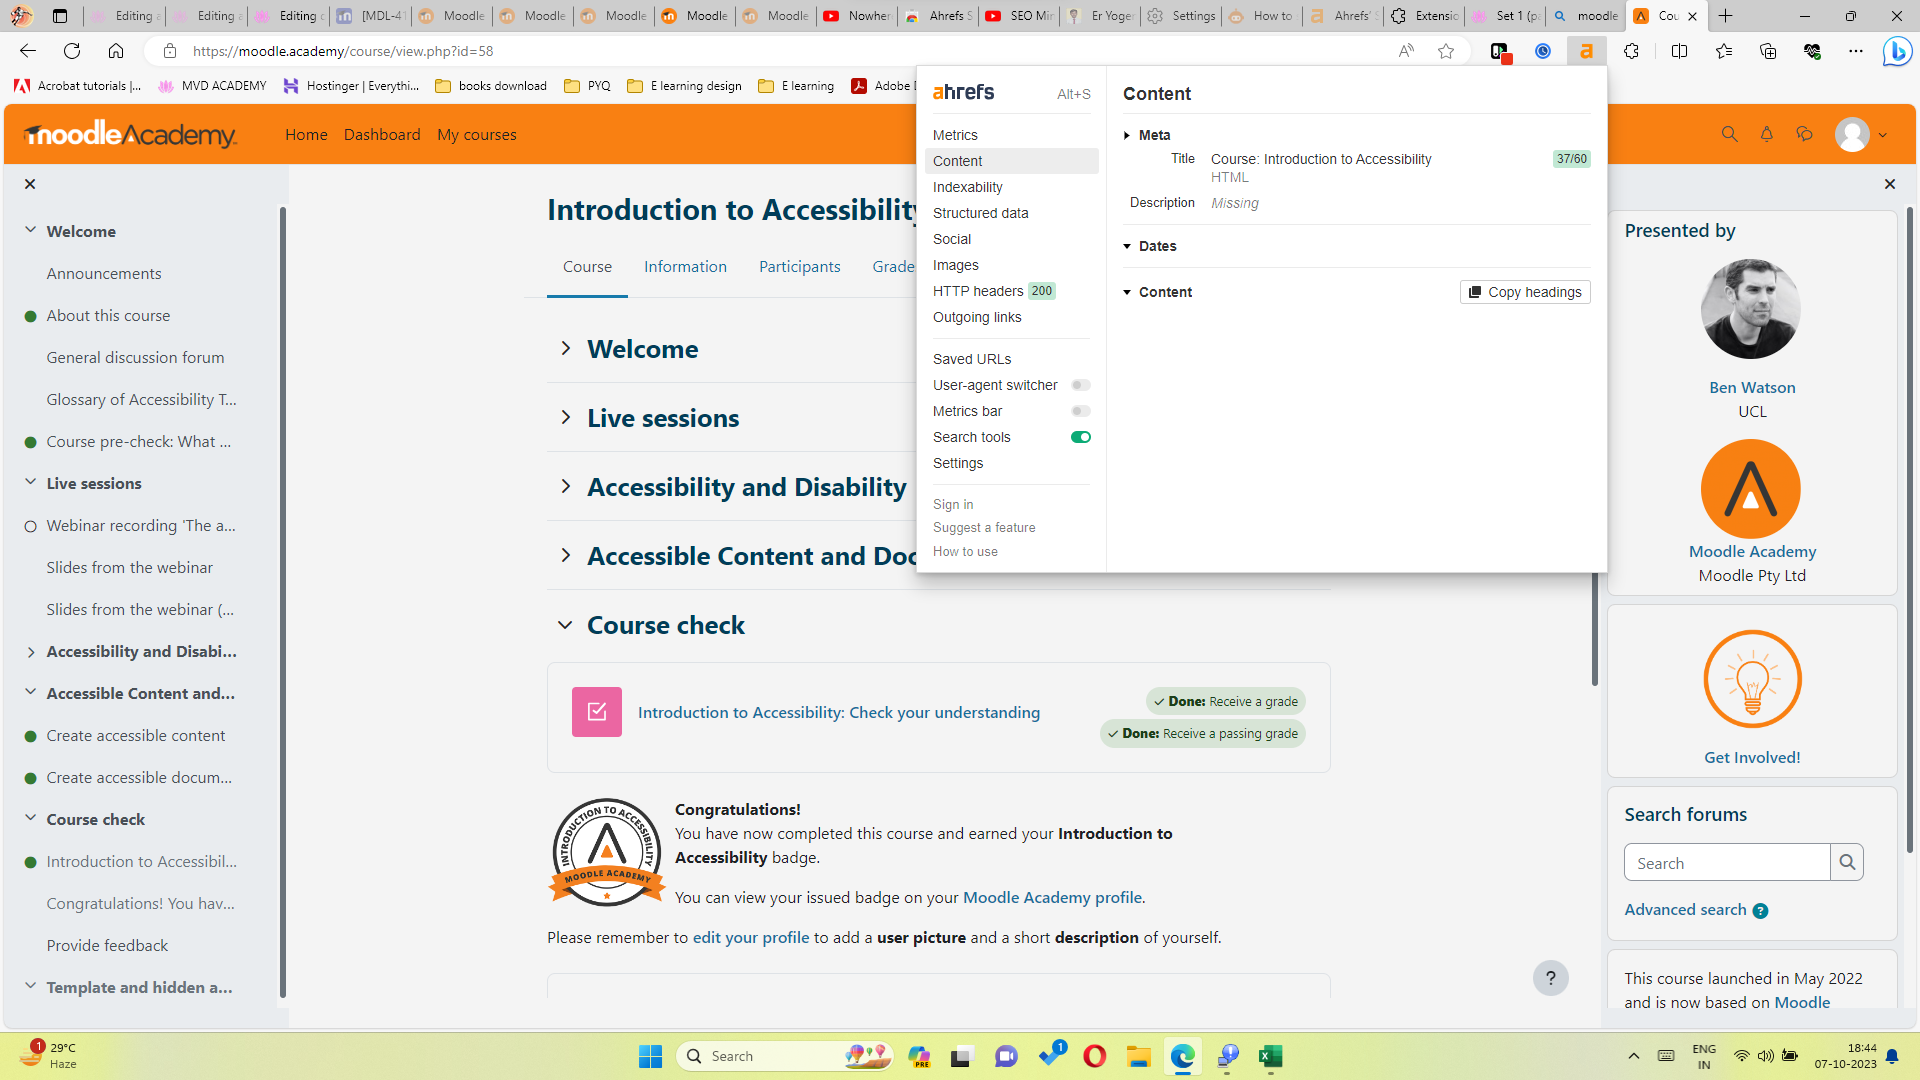
Task: Collapse the Course check section
Action: [565, 625]
